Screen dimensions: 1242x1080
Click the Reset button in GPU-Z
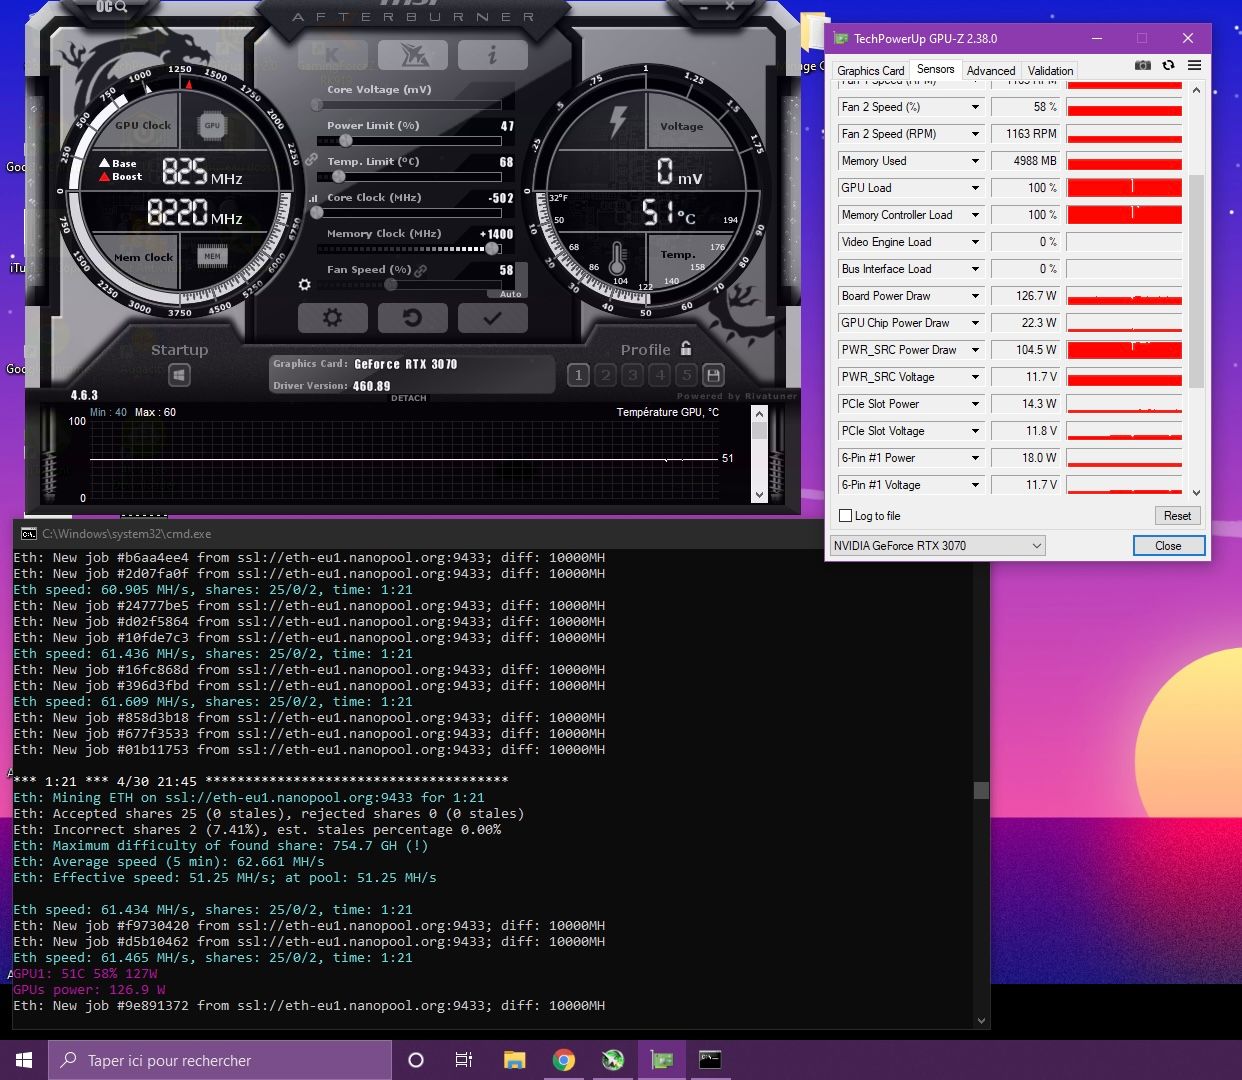[x=1177, y=516]
